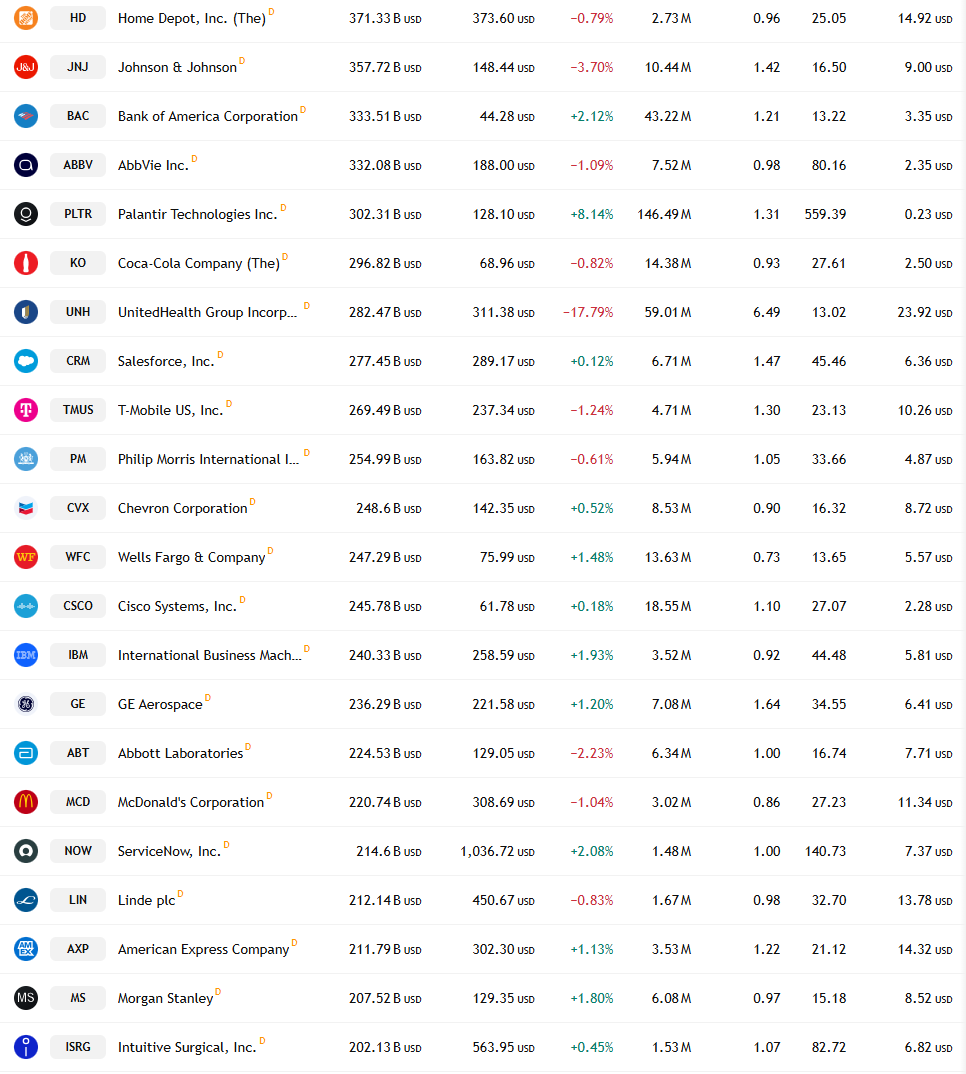
Task: Open the Chevron Corporation link
Action: (182, 508)
